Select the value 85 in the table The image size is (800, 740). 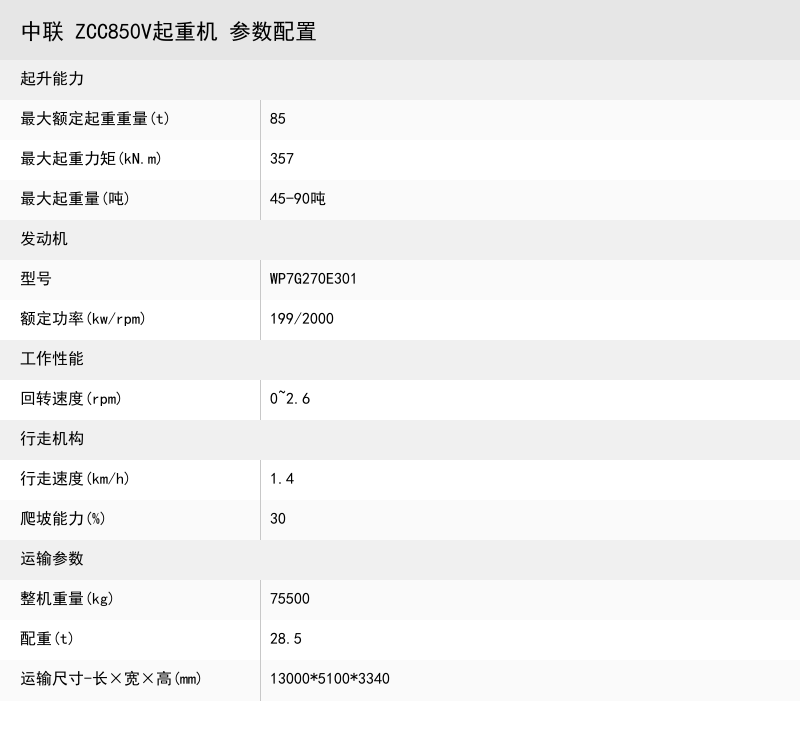(x=277, y=119)
